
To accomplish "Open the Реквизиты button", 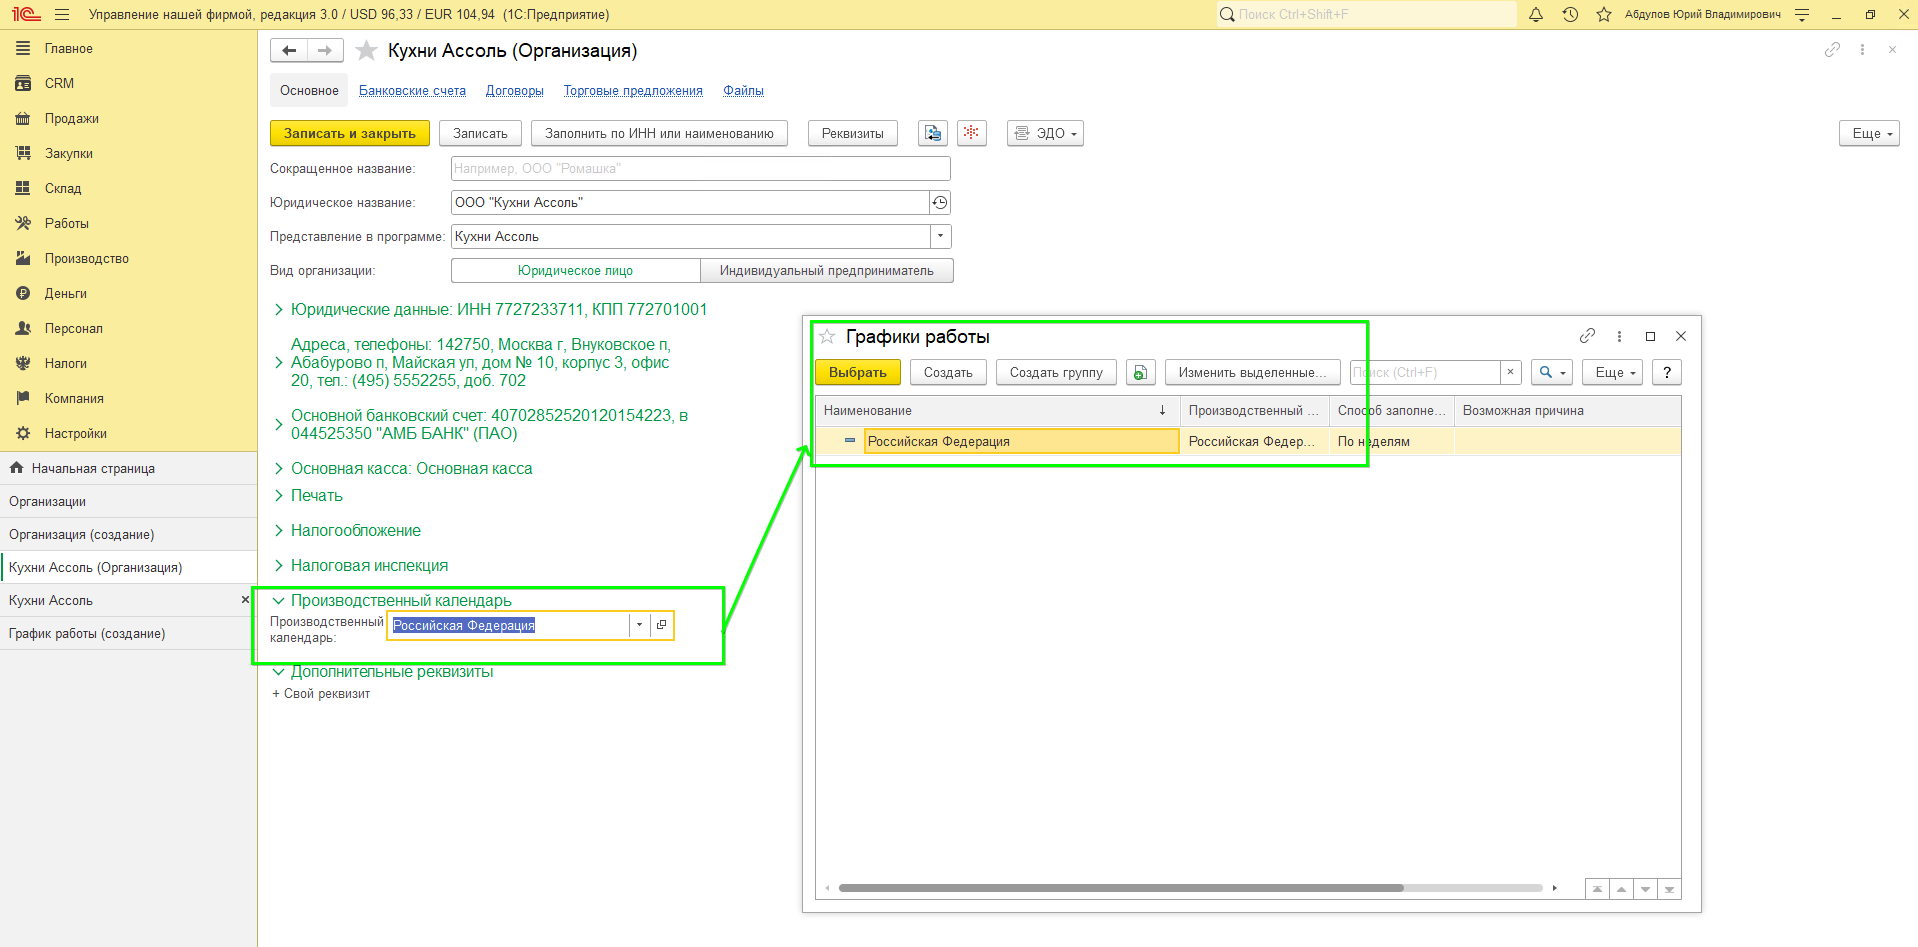I will pos(853,133).
